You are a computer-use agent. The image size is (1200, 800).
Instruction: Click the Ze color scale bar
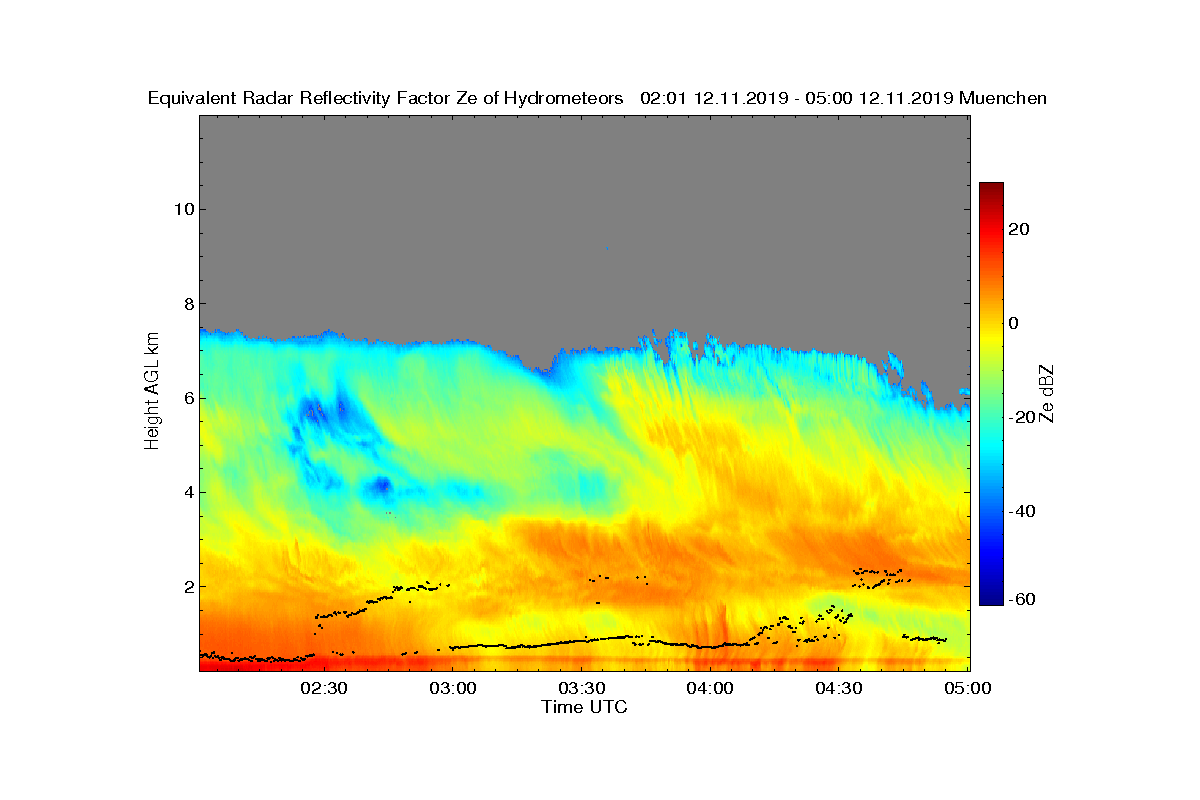point(991,393)
